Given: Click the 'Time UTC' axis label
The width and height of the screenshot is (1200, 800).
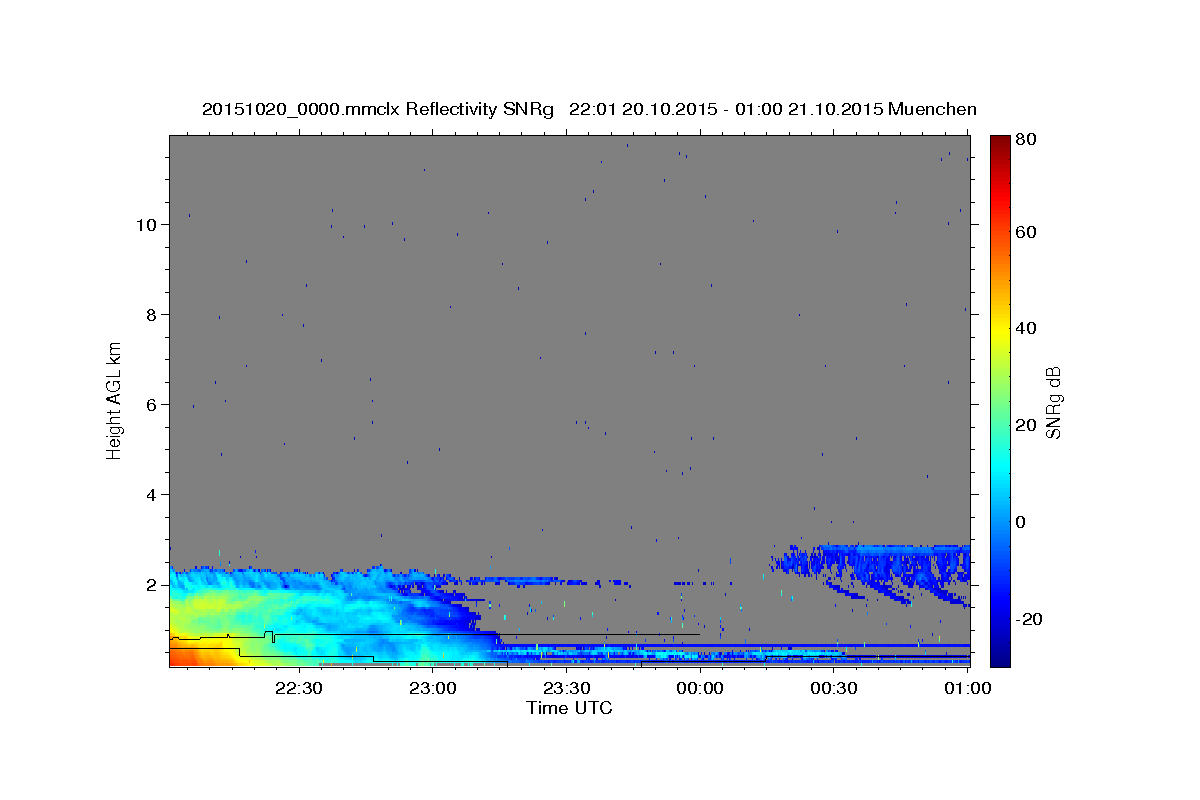Looking at the screenshot, I should click(569, 708).
